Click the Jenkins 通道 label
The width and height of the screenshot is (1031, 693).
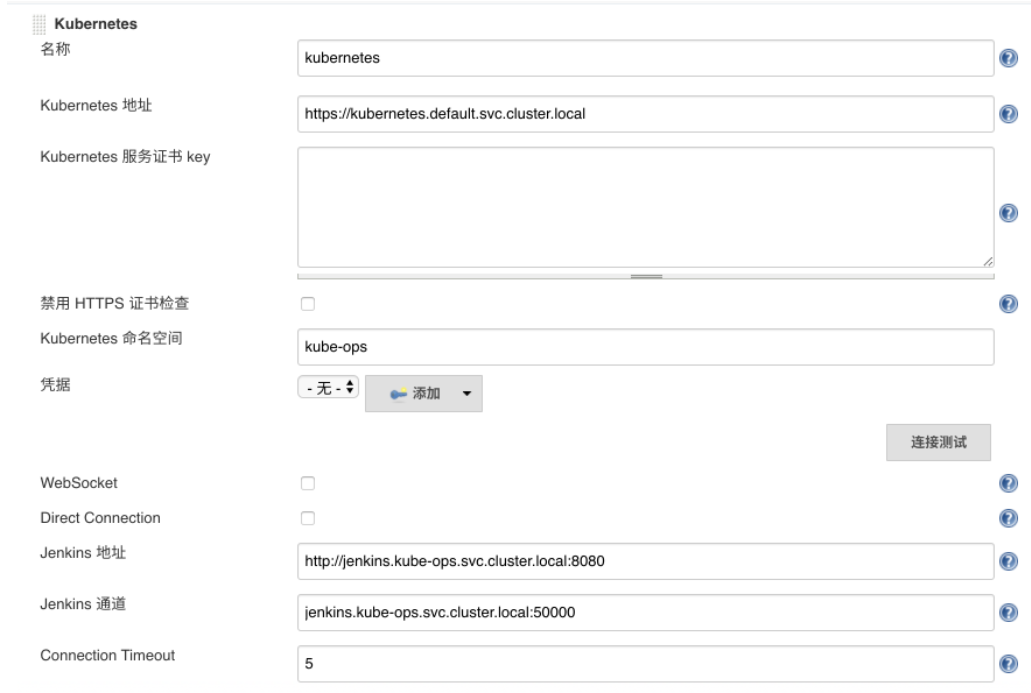tap(83, 604)
